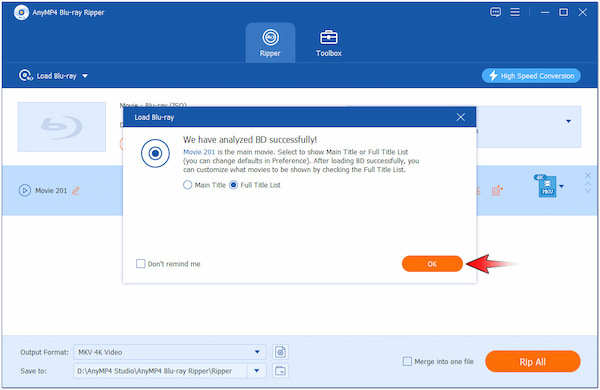The width and height of the screenshot is (600, 390).
Task: Enable High Speed Conversion
Action: click(531, 76)
